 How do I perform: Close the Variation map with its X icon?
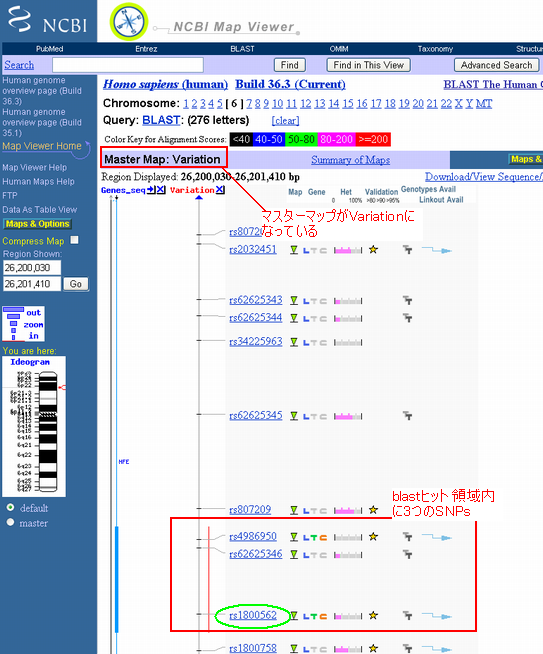pos(220,190)
